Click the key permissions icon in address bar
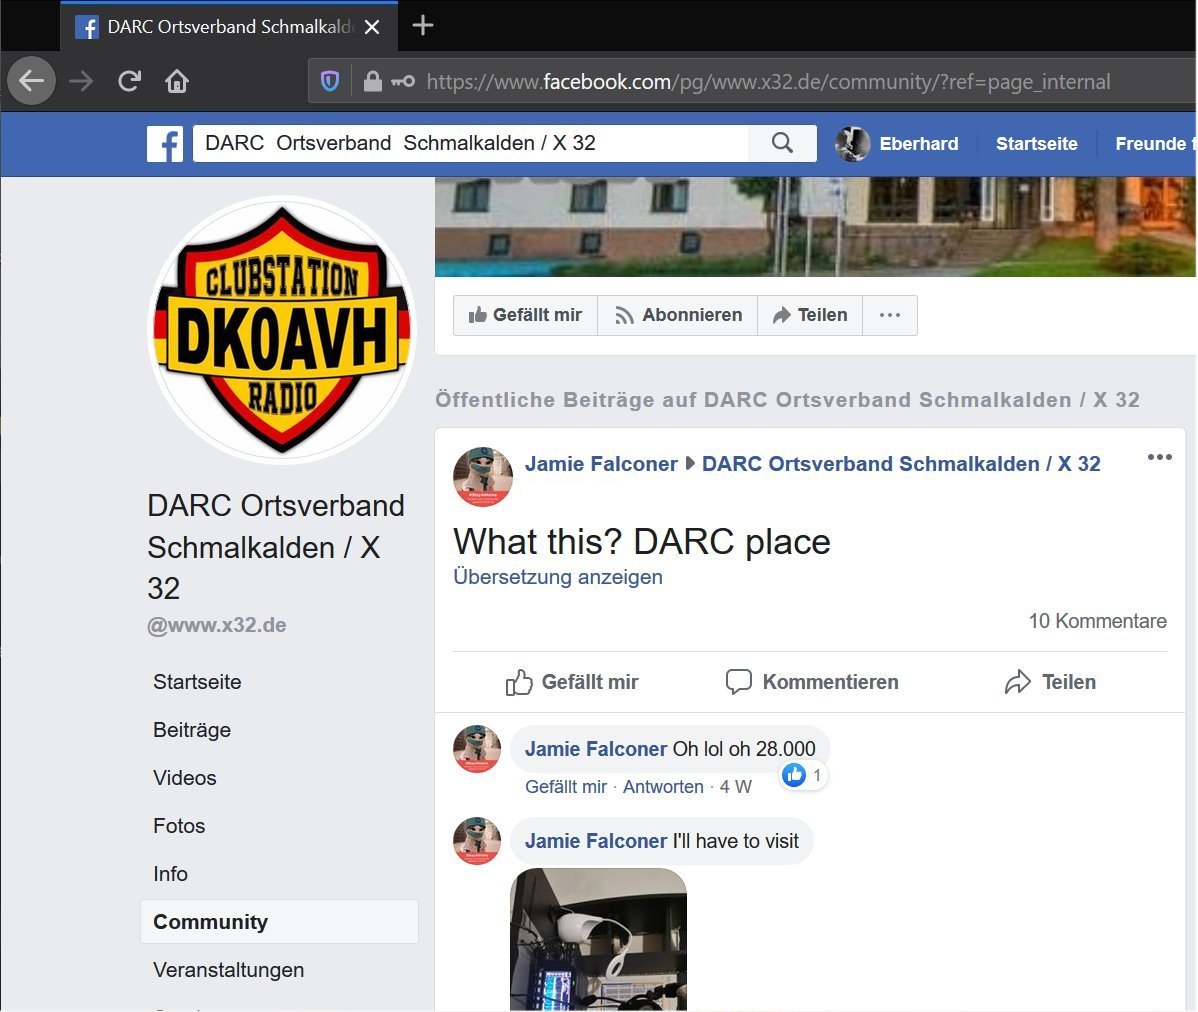The image size is (1198, 1012). tap(403, 81)
